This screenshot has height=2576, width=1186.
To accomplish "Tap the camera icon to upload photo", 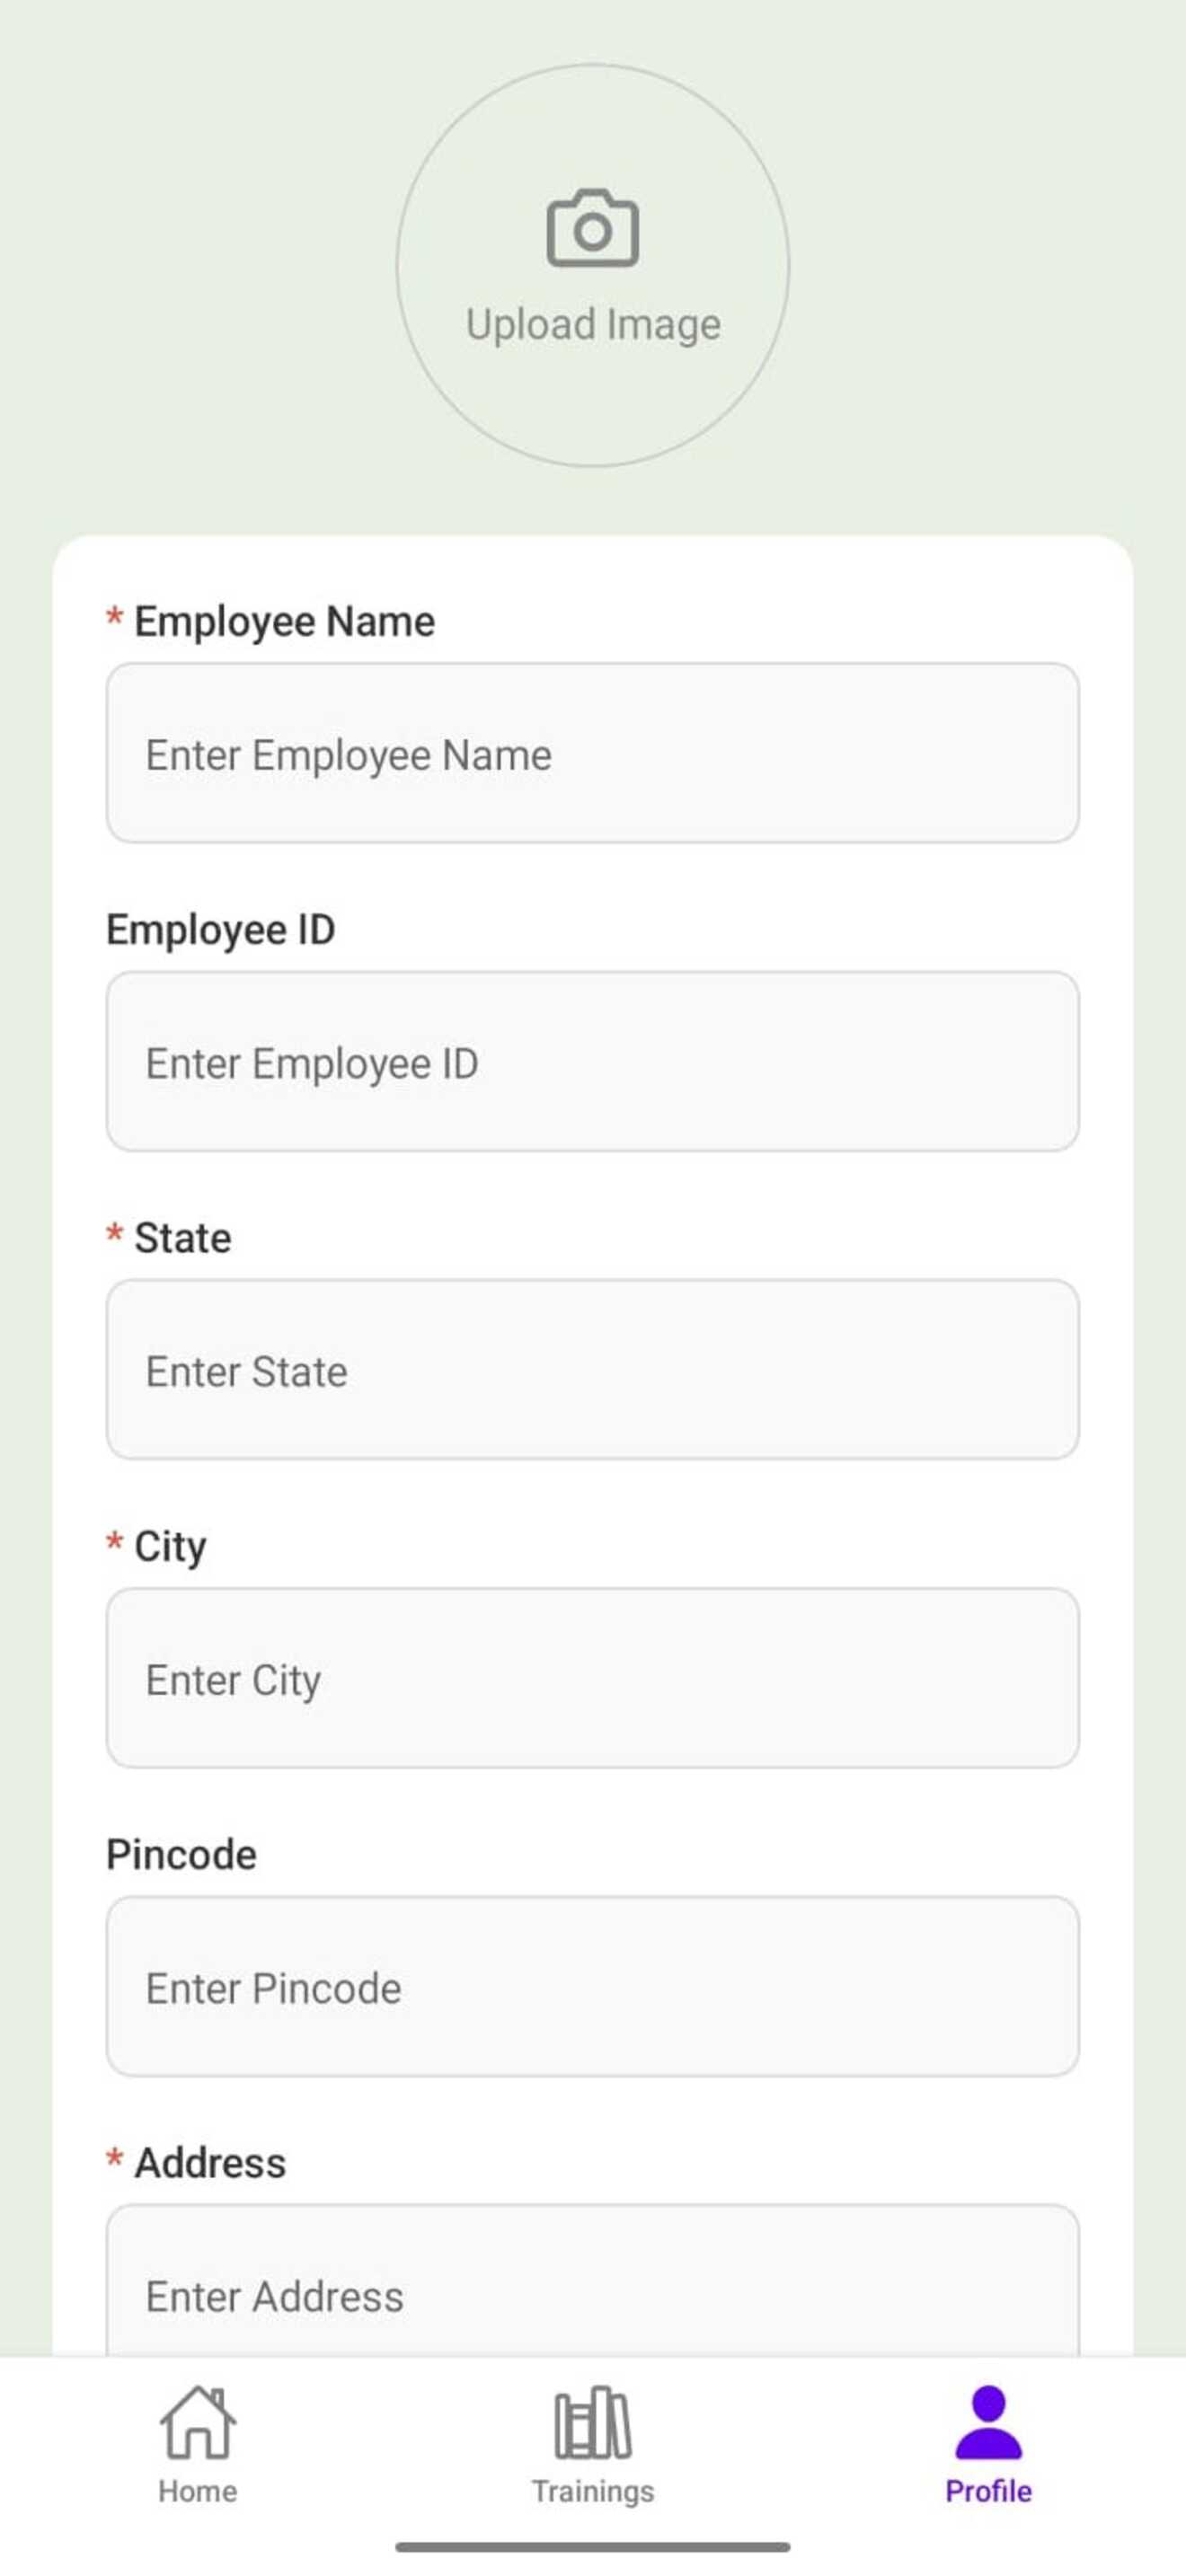I will pyautogui.click(x=592, y=228).
